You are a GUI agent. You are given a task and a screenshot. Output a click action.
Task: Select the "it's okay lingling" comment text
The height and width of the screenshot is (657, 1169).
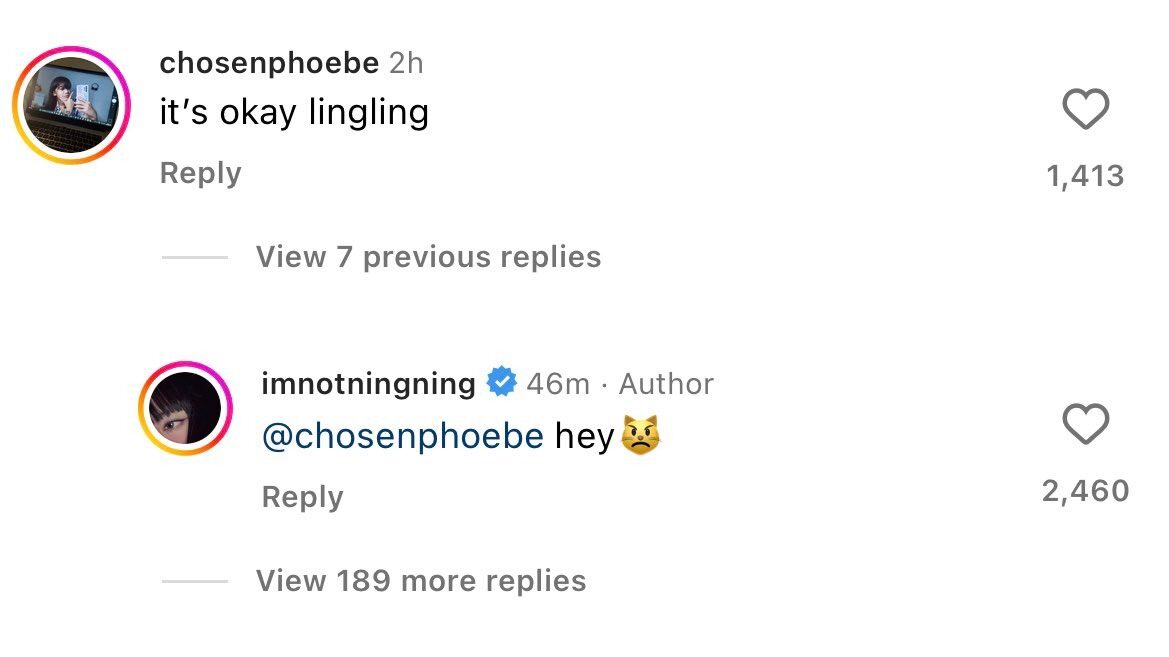[294, 112]
